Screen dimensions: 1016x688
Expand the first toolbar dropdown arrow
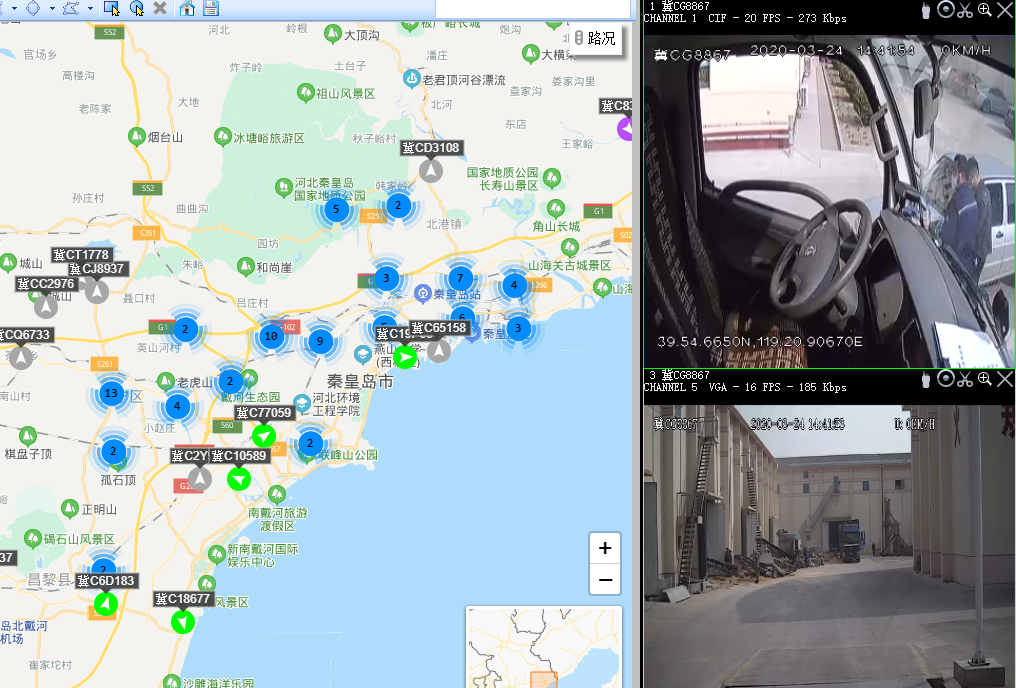click(14, 8)
